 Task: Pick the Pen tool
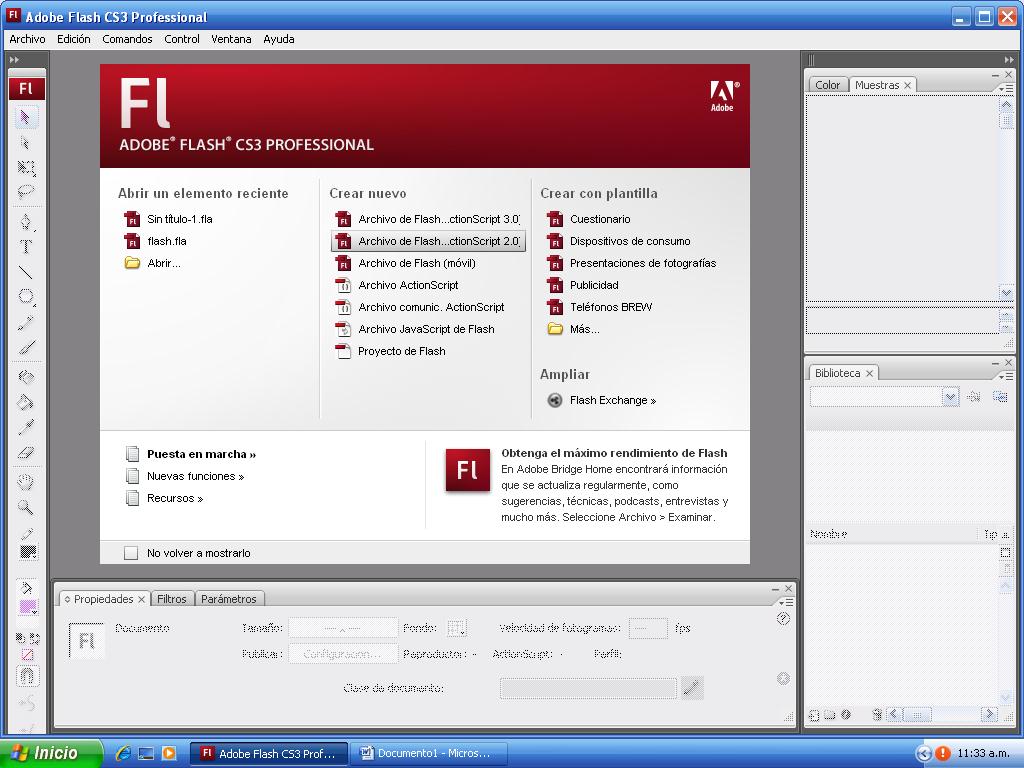27,222
